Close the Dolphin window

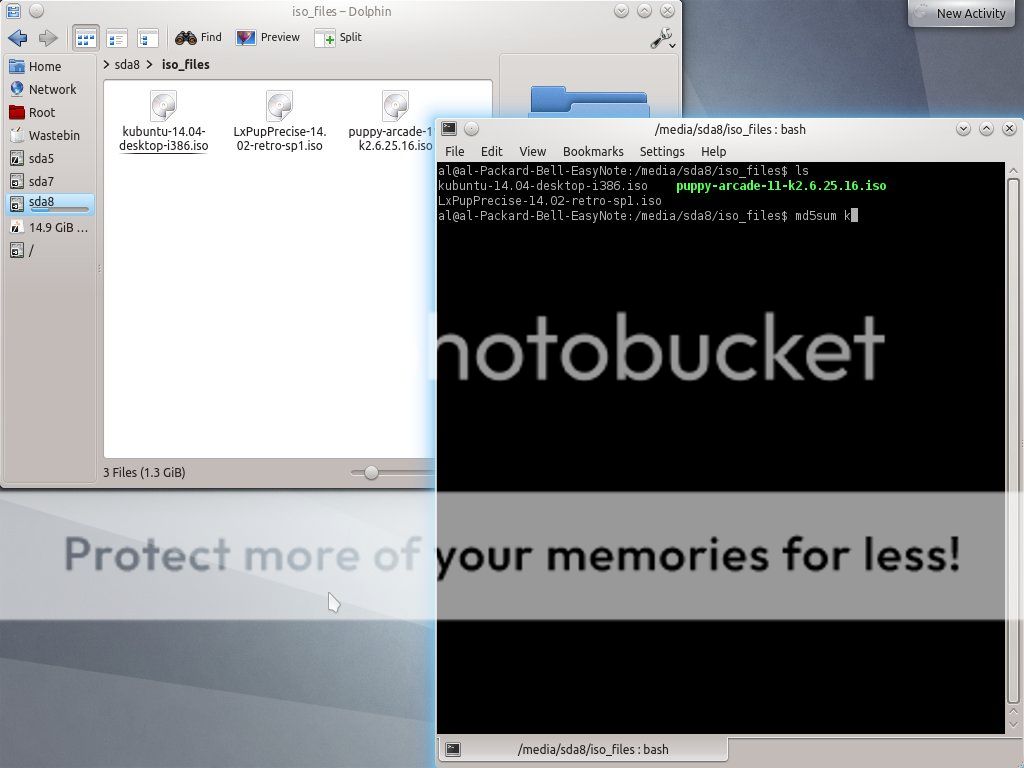(667, 10)
